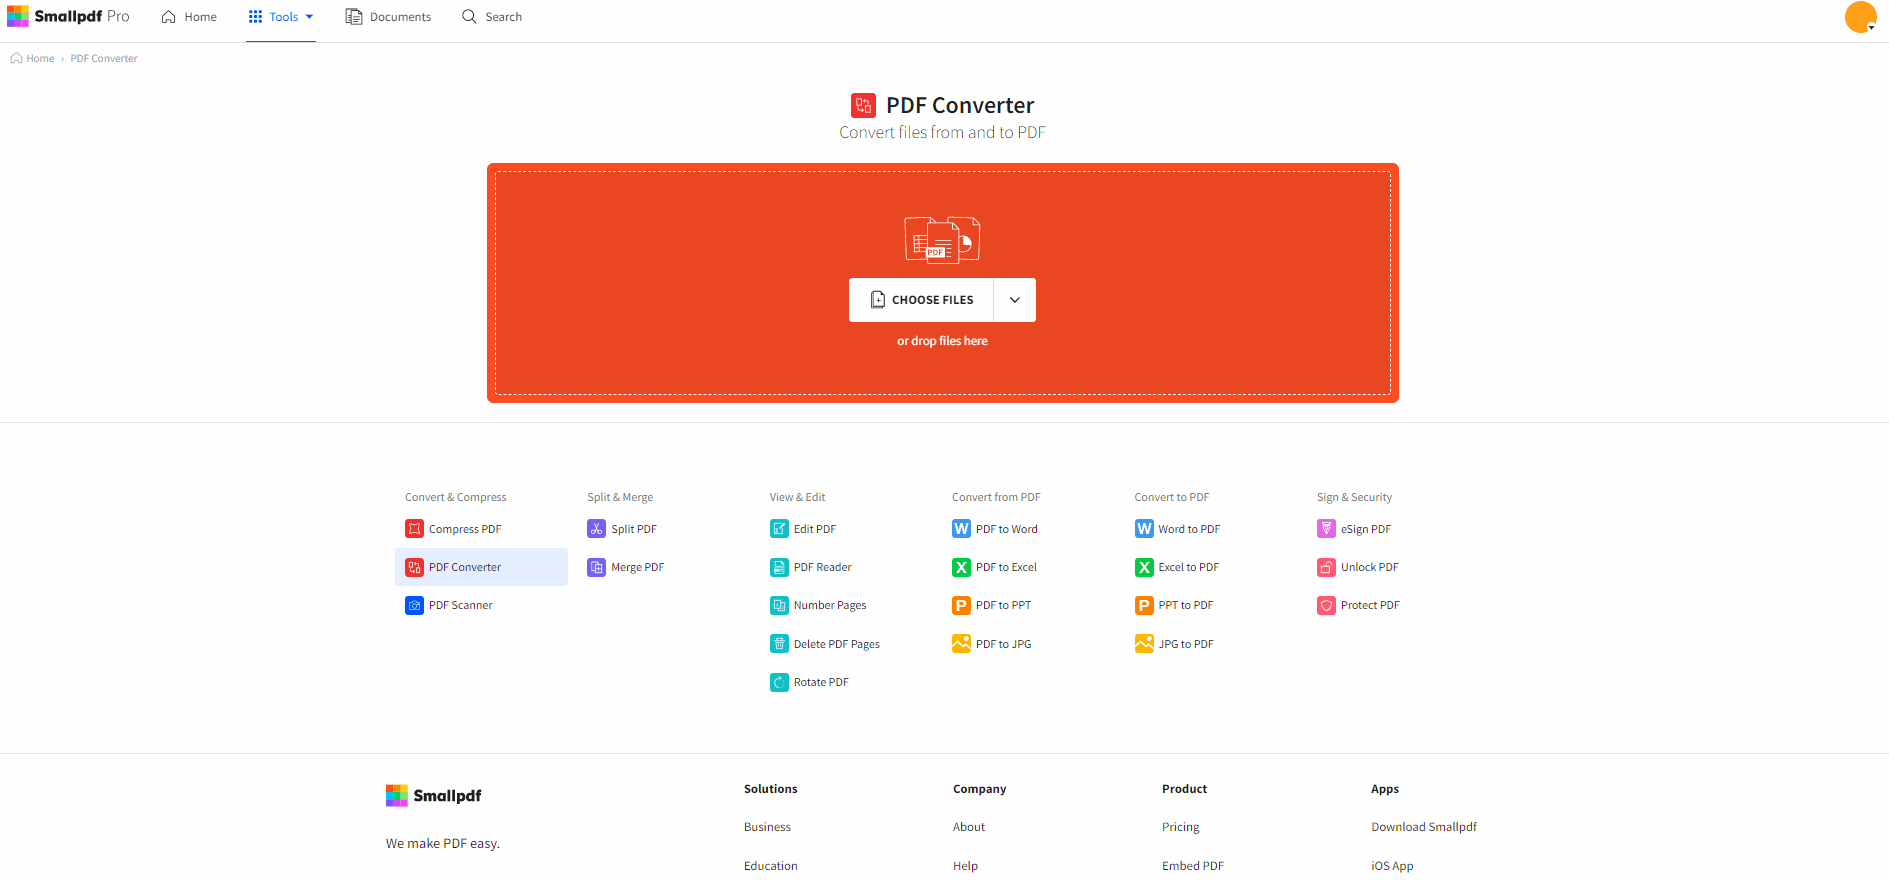Viewport: 1889px width, 880px height.
Task: Click the PDF to Excel icon
Action: [x=961, y=567]
